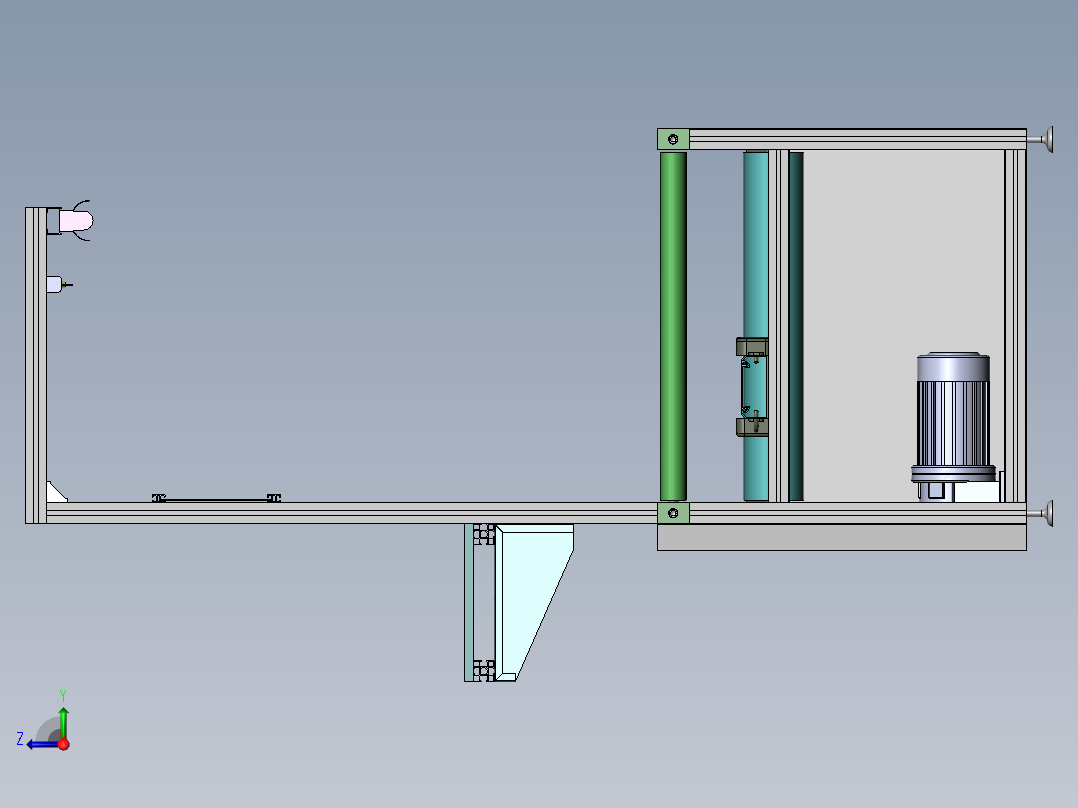This screenshot has height=808, width=1078.
Task: Select the dark teal roller behind the center post
Action: pos(796,326)
